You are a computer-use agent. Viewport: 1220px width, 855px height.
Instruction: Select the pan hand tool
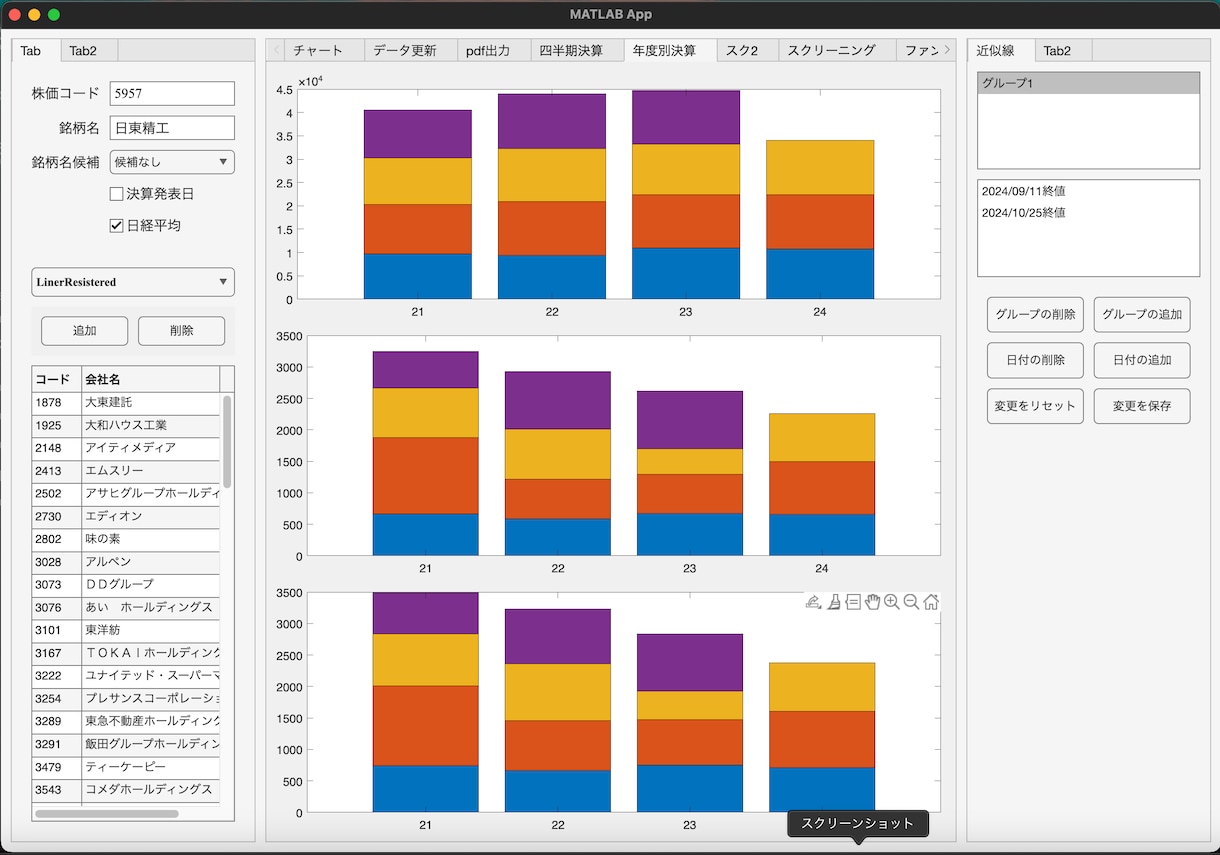click(x=872, y=602)
